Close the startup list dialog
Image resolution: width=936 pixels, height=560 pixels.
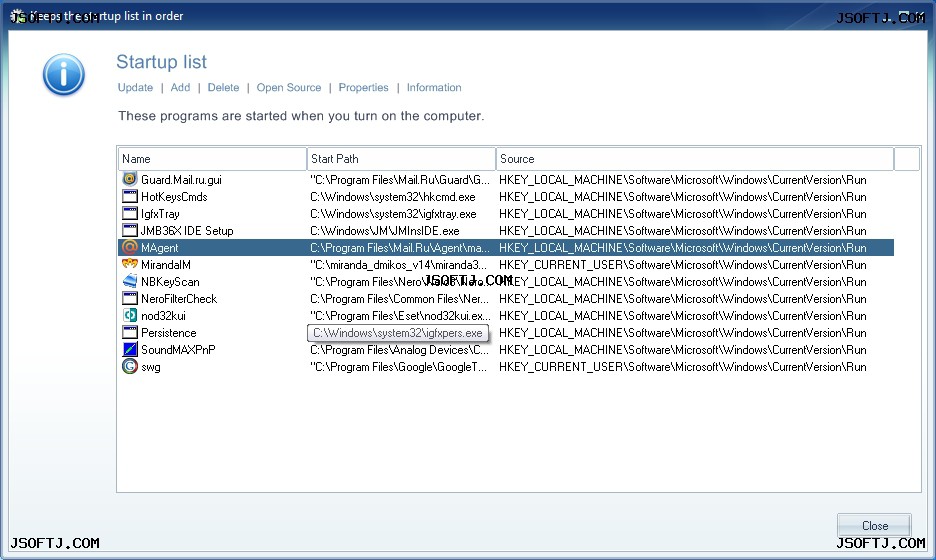coord(874,525)
